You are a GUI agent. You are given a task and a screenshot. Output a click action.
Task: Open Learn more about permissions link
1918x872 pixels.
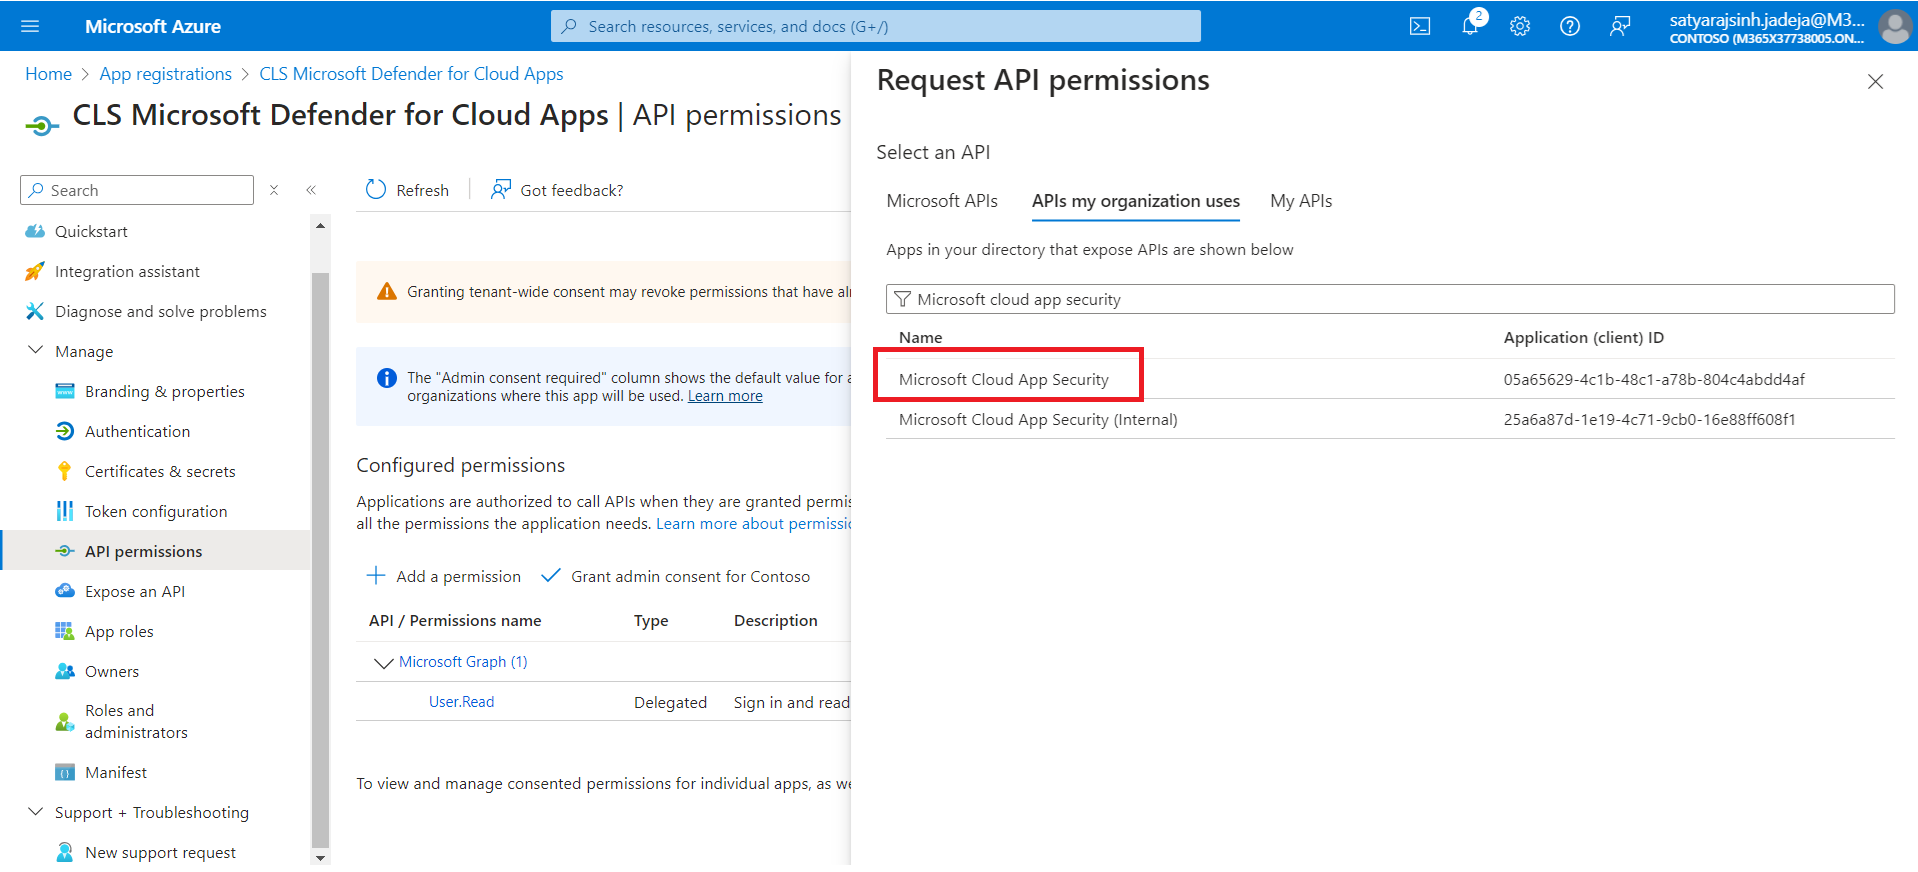pos(753,524)
